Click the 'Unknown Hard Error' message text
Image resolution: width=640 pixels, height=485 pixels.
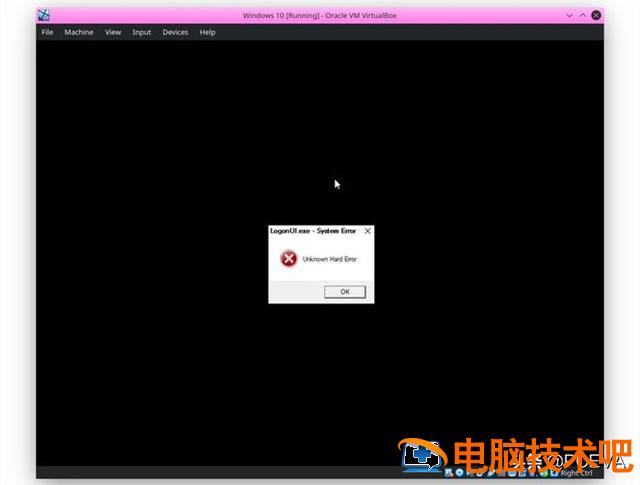click(x=329, y=259)
